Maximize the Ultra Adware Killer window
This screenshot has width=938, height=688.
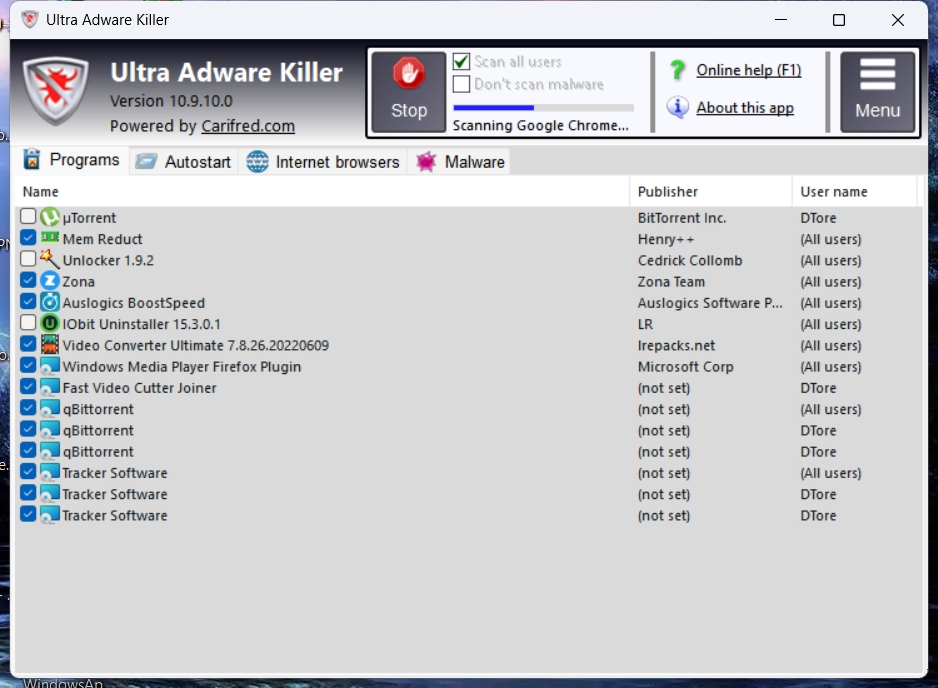point(839,20)
